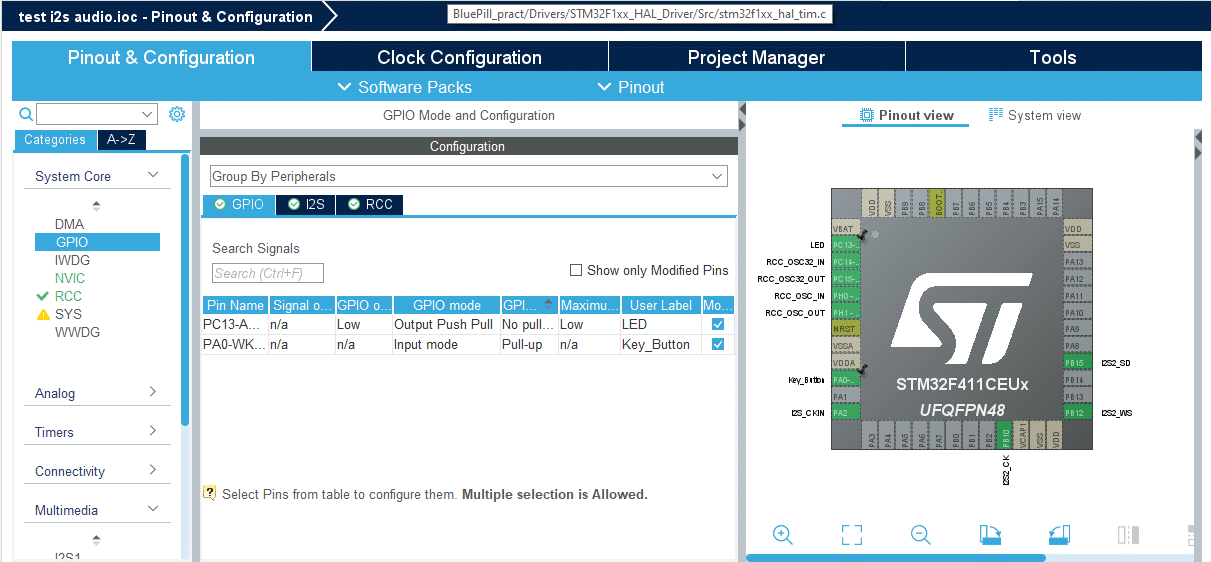Open the Tools tab
This screenshot has width=1211, height=562.
coord(1053,57)
